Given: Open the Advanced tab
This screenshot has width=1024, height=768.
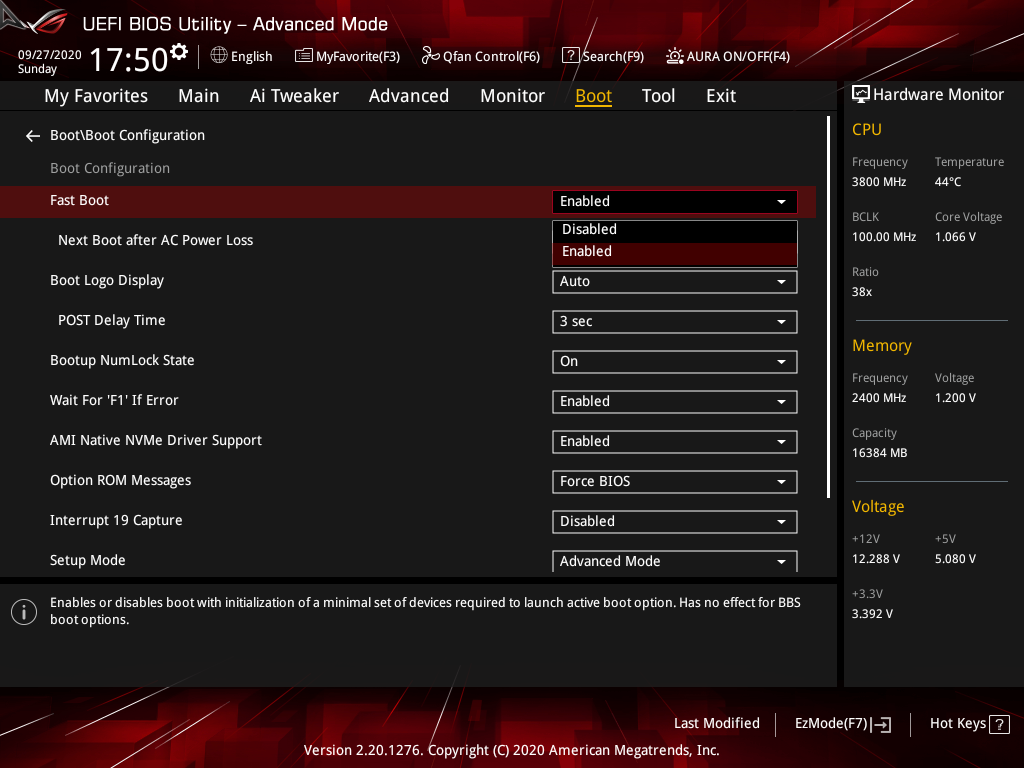Looking at the screenshot, I should 409,96.
